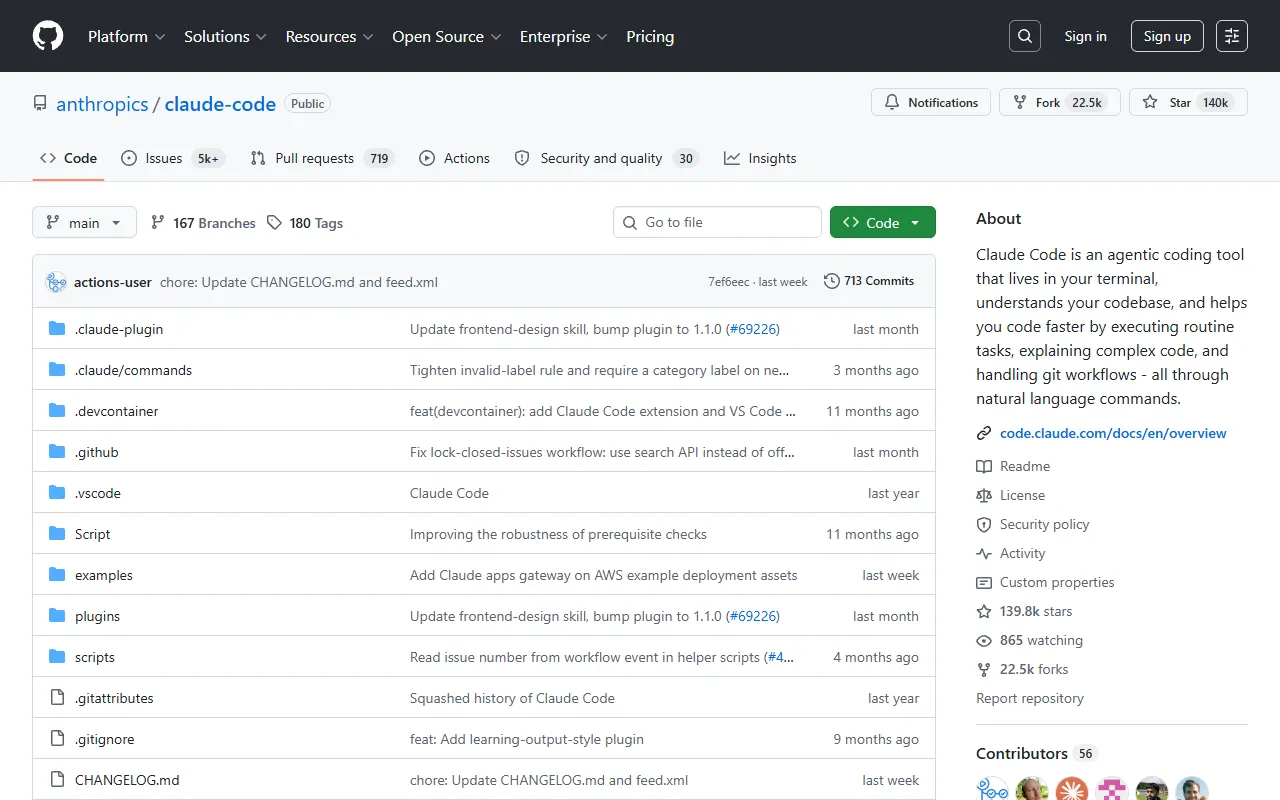This screenshot has width=1280, height=800.
Task: Switch to the Issues tab
Action: point(173,158)
